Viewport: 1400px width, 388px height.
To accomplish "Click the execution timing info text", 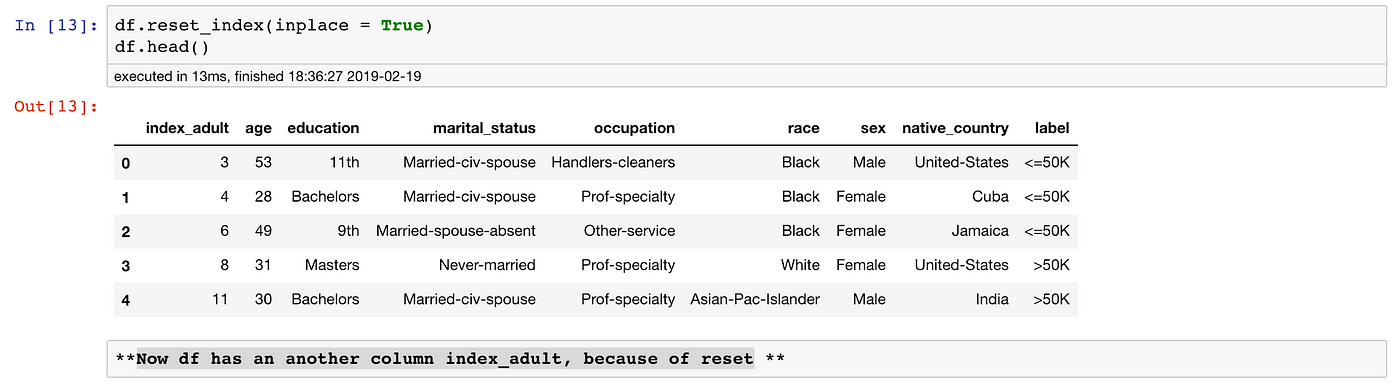I will (274, 76).
